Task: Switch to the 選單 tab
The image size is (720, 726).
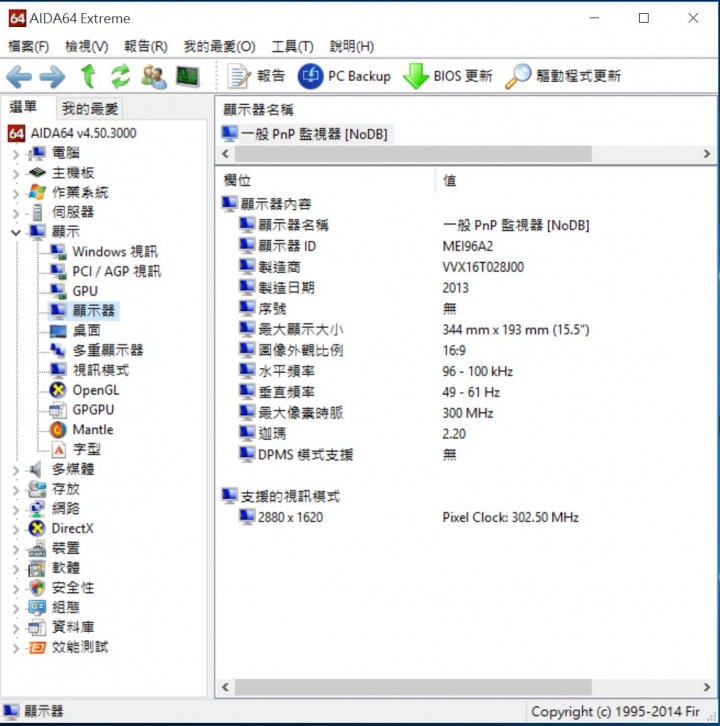Action: (24, 107)
